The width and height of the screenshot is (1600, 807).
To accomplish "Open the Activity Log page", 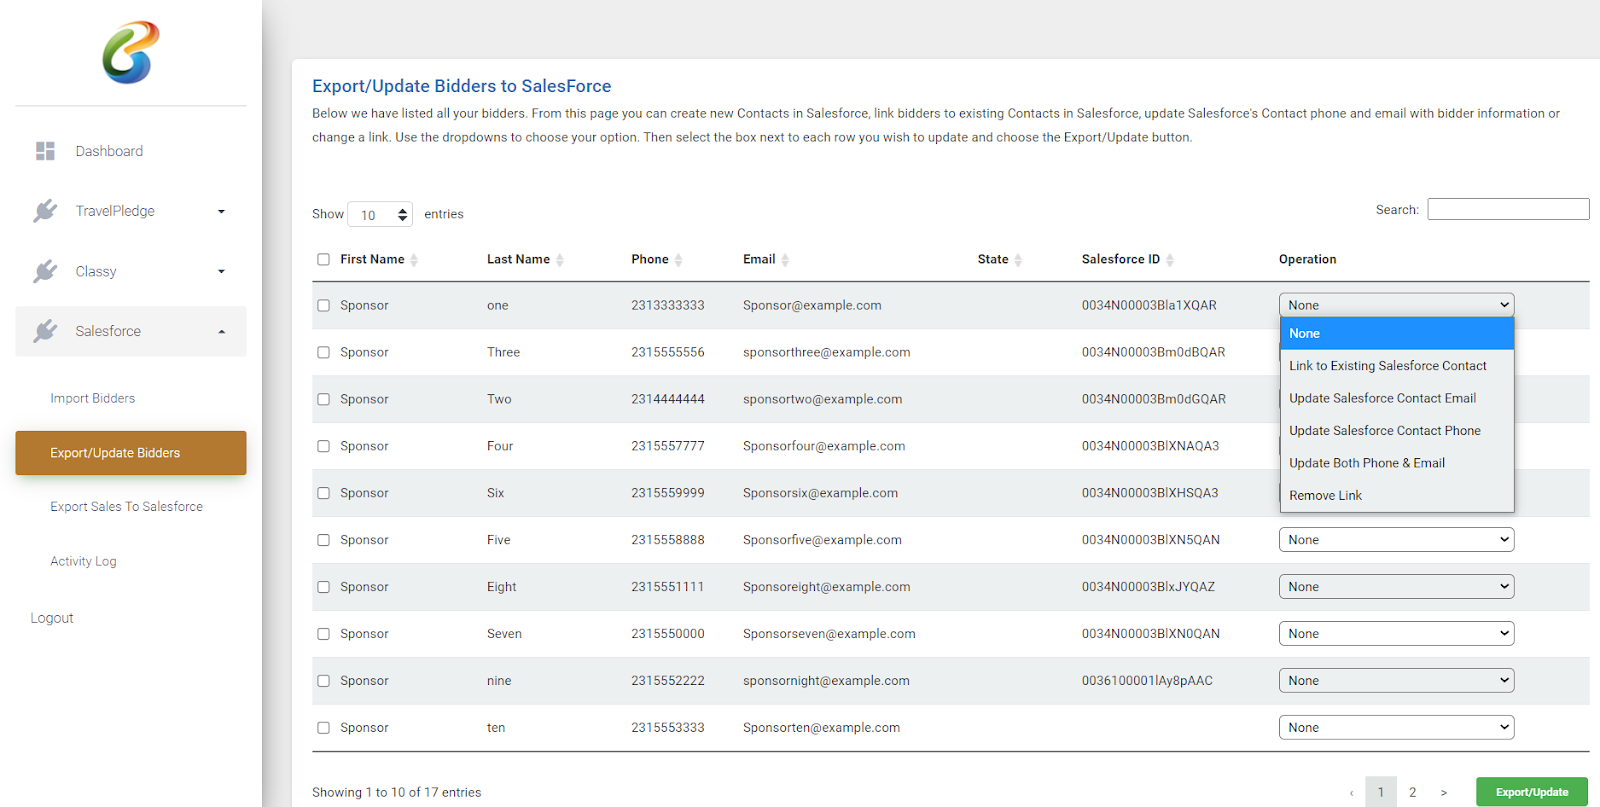I will 84,562.
